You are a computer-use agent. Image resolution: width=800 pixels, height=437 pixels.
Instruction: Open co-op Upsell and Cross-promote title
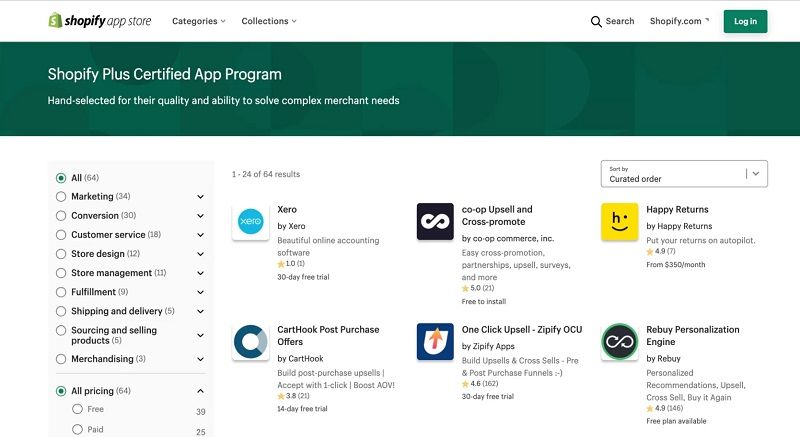tap(497, 216)
